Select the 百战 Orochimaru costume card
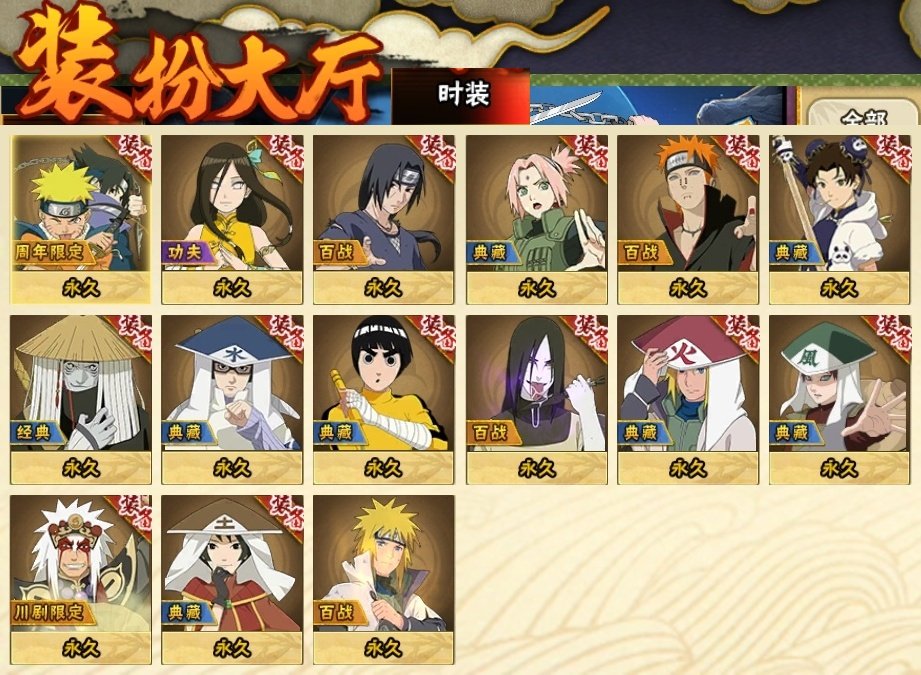This screenshot has width=921, height=675. (537, 399)
